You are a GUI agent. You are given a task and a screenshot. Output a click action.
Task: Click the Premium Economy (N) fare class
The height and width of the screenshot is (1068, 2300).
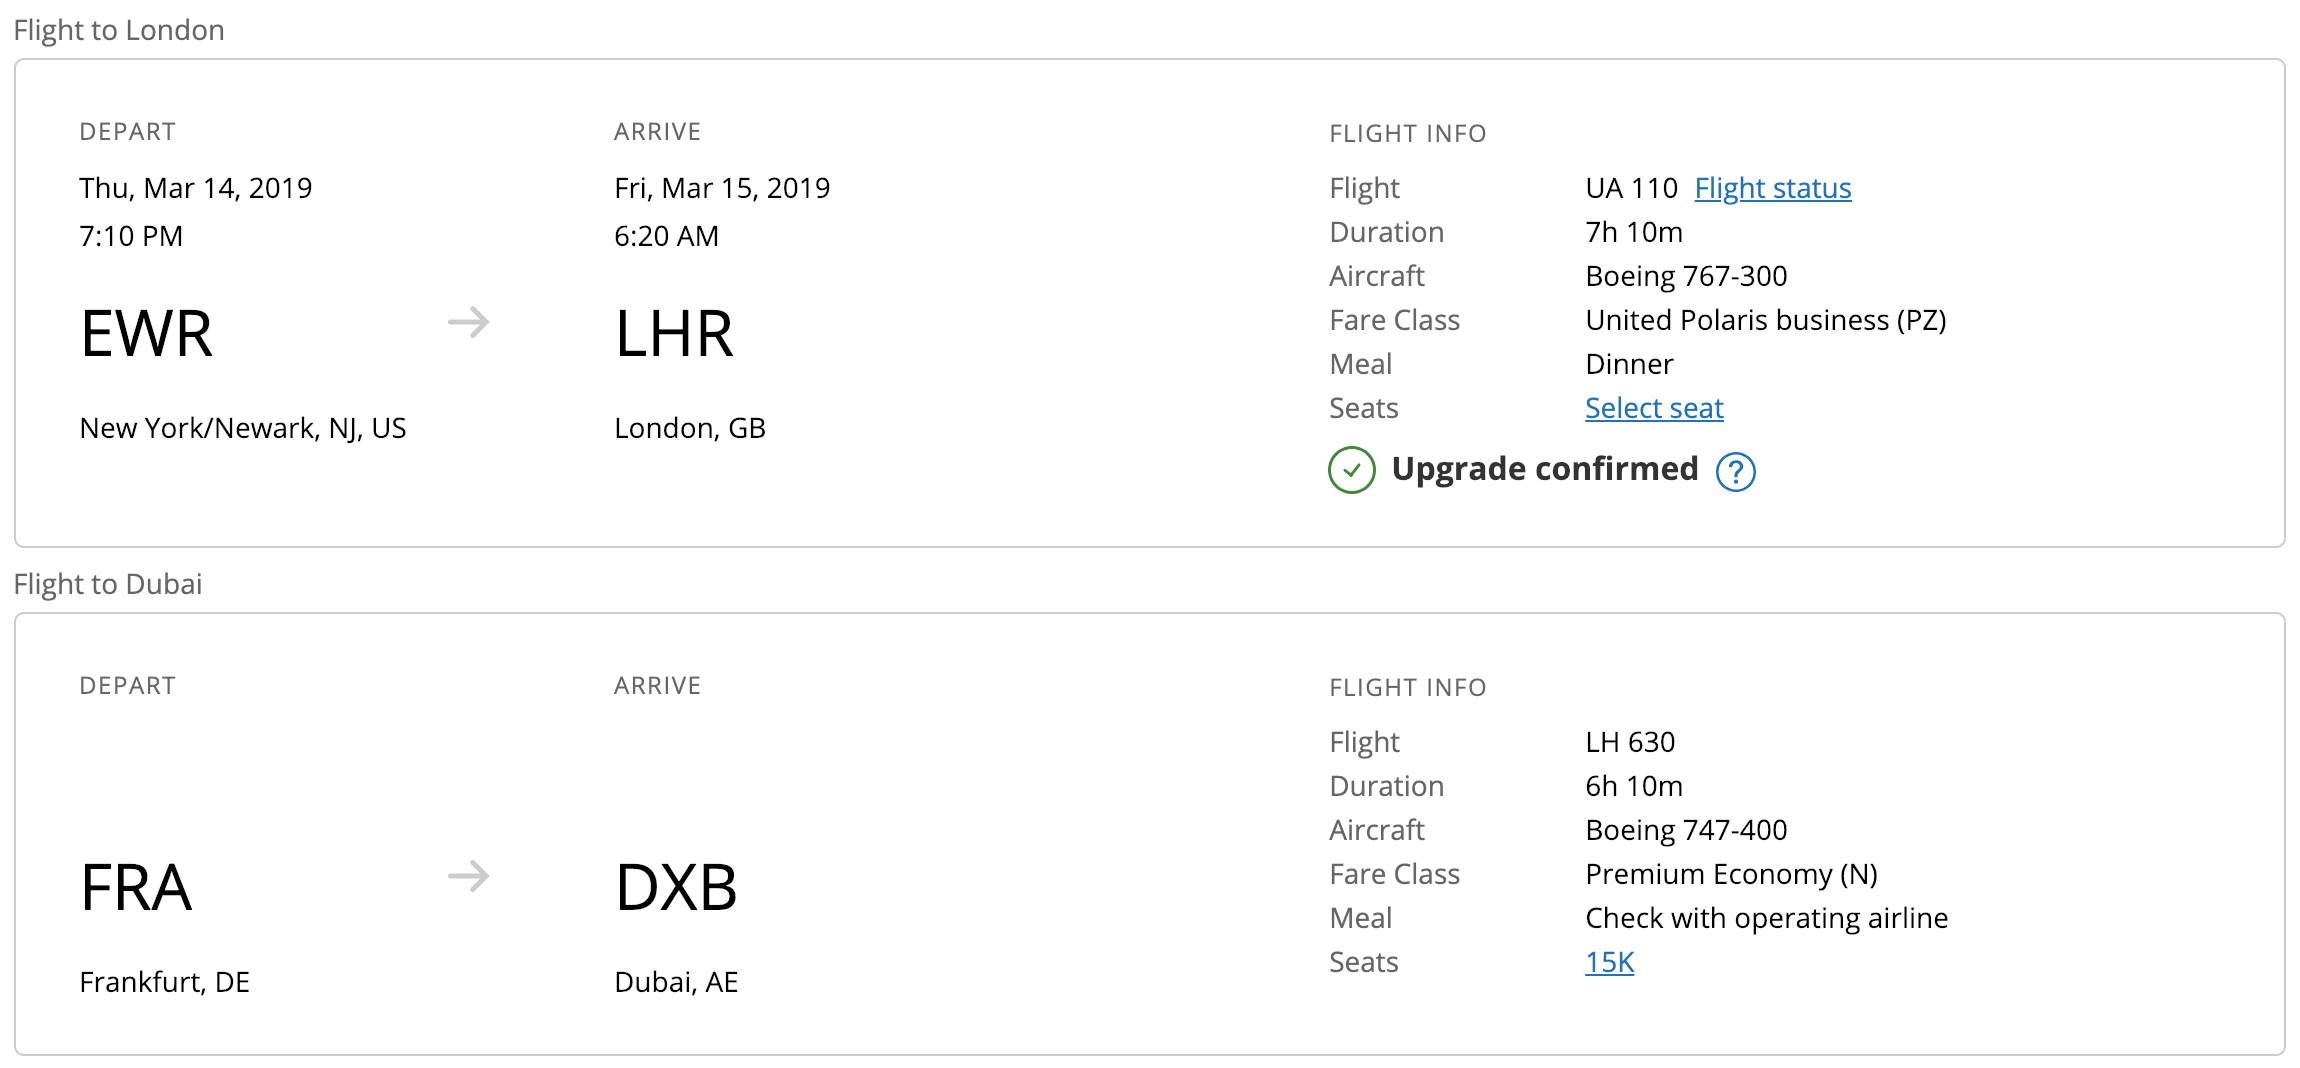pyautogui.click(x=1731, y=874)
